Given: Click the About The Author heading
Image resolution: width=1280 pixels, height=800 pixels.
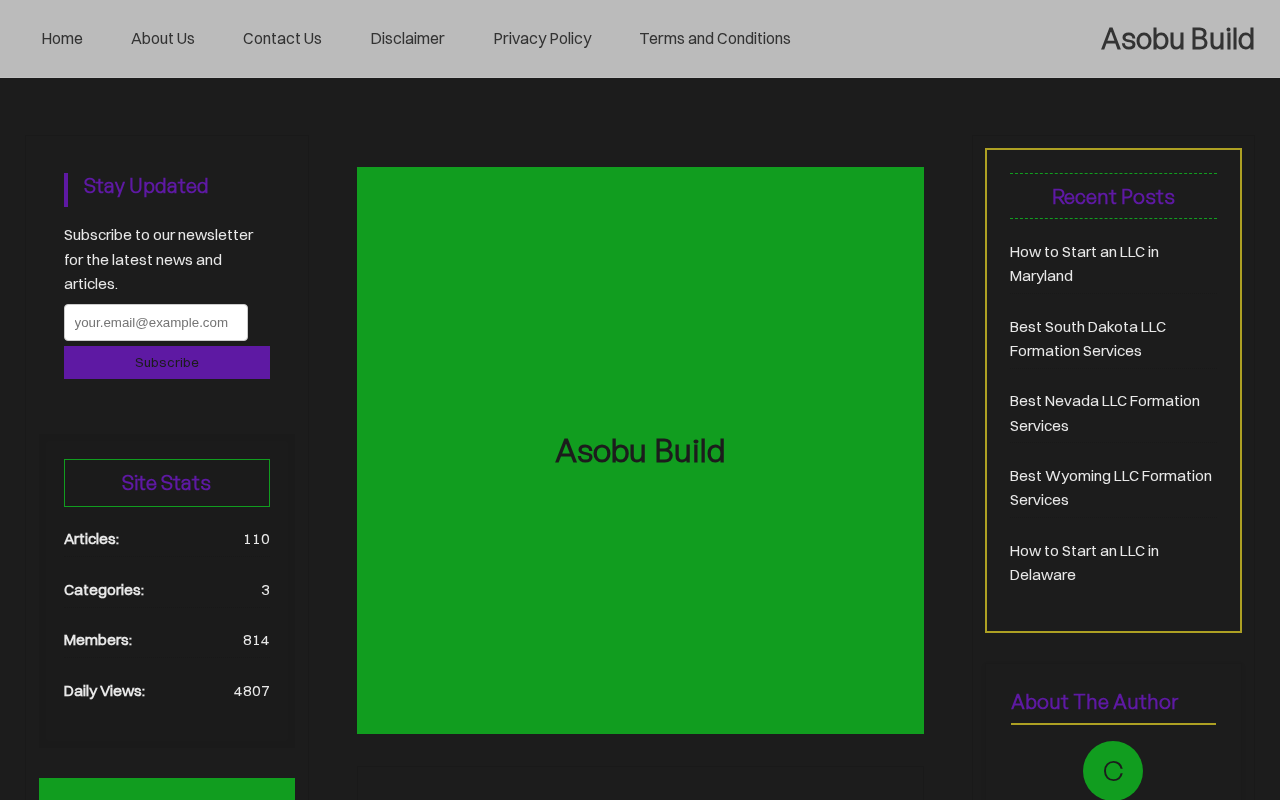Looking at the screenshot, I should [x=1094, y=702].
